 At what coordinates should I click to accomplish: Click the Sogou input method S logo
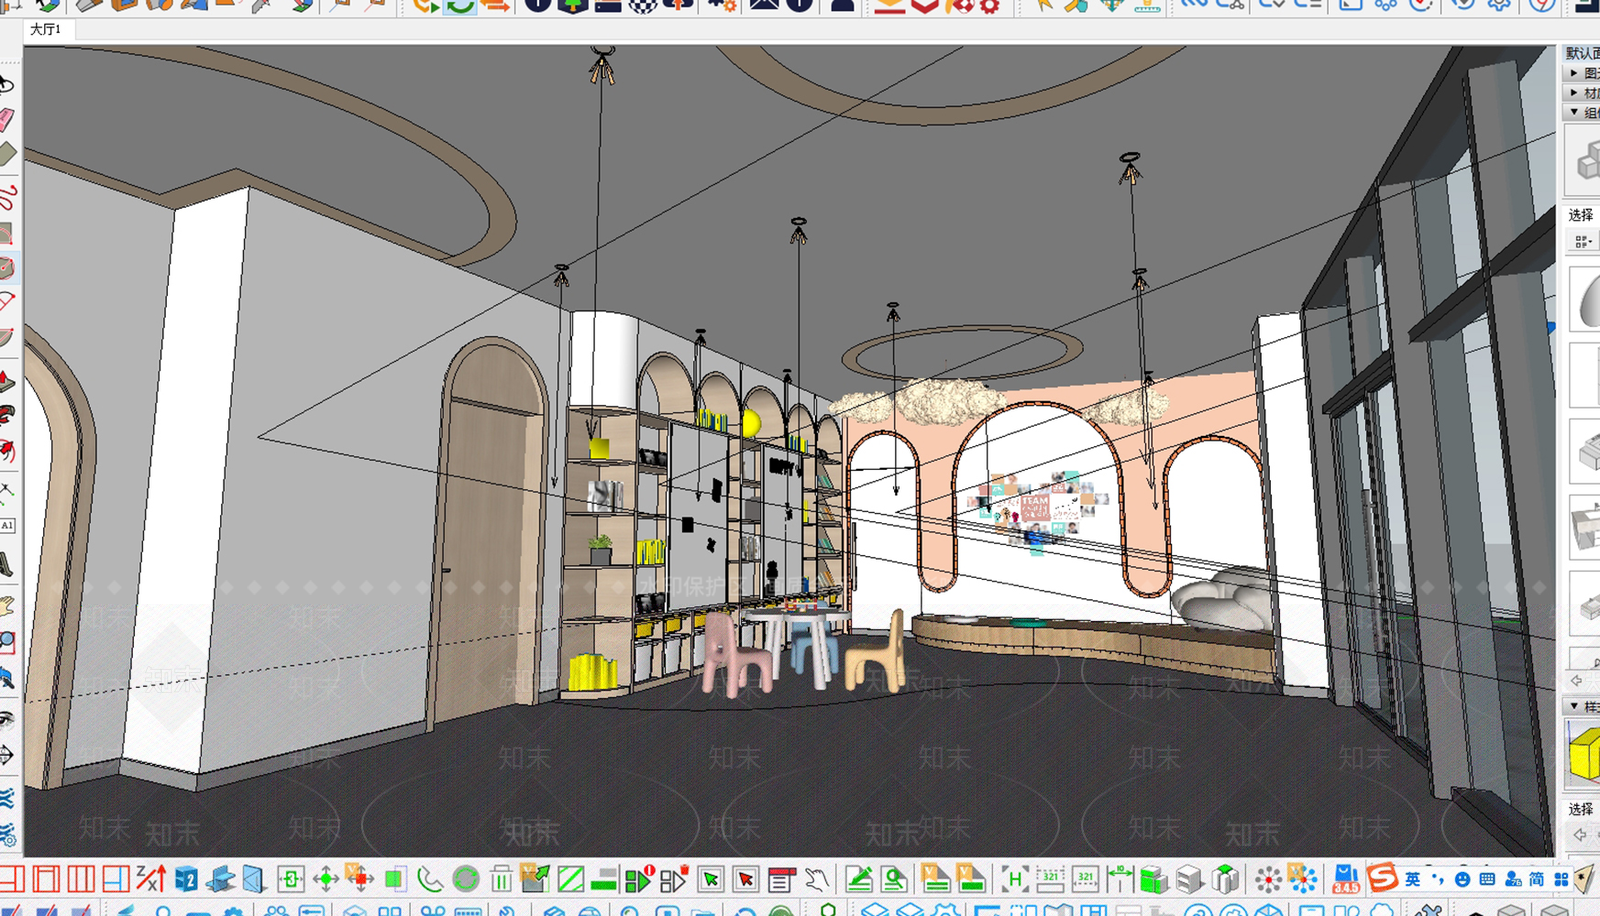[1382, 879]
